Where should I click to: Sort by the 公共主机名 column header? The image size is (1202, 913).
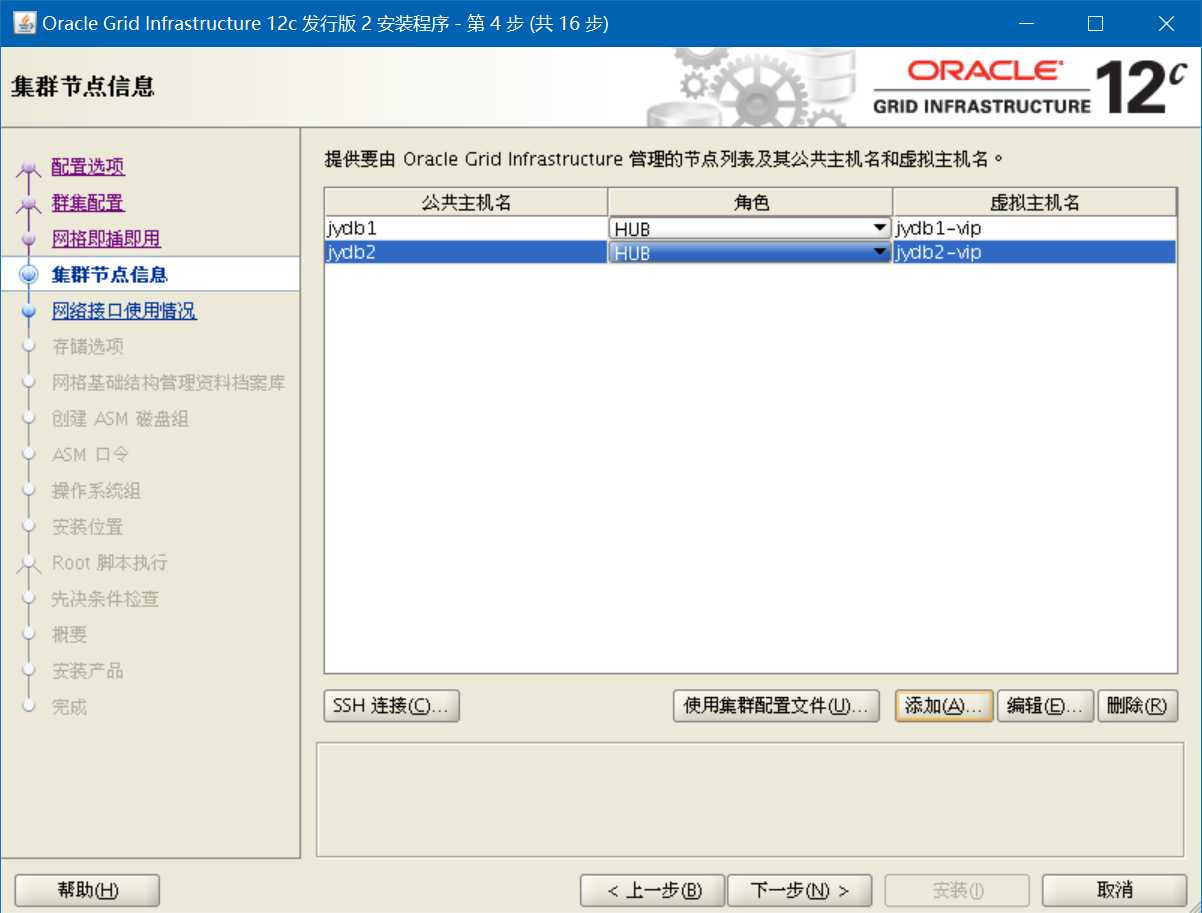466,202
